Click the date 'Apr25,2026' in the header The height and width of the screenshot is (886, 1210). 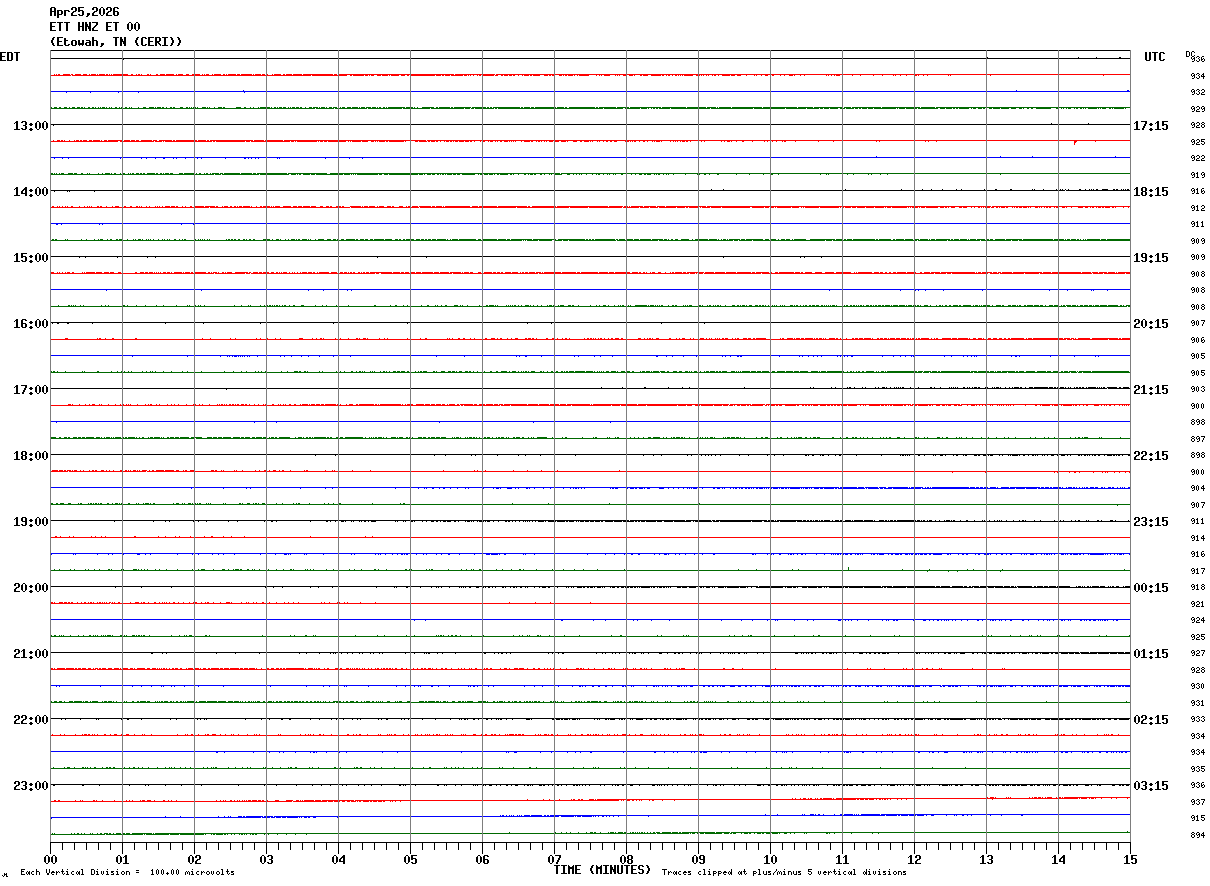point(84,12)
